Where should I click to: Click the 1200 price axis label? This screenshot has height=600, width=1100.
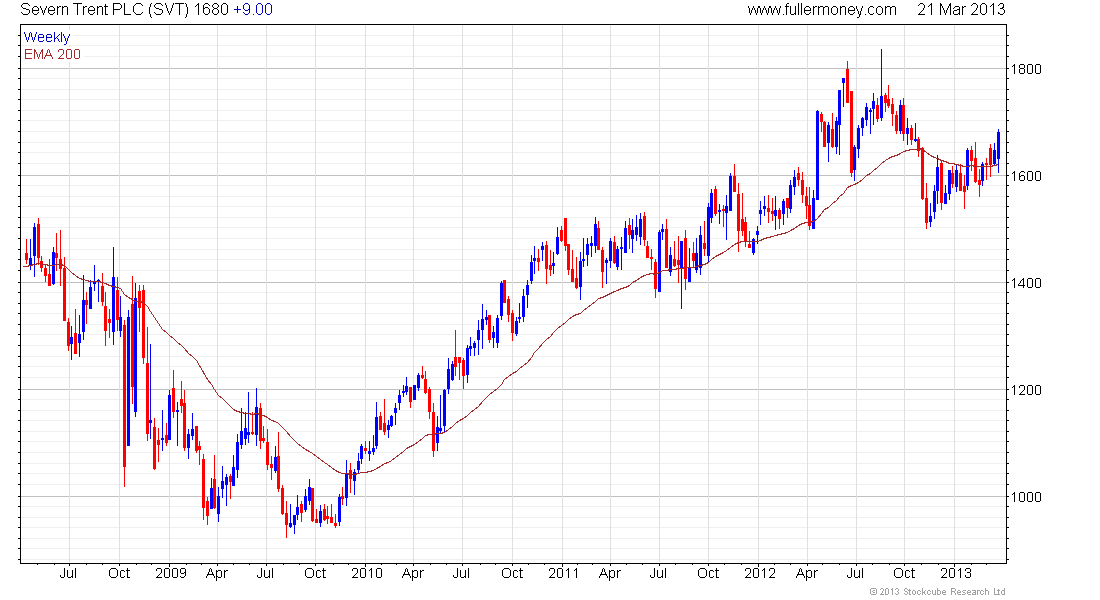(x=1026, y=390)
